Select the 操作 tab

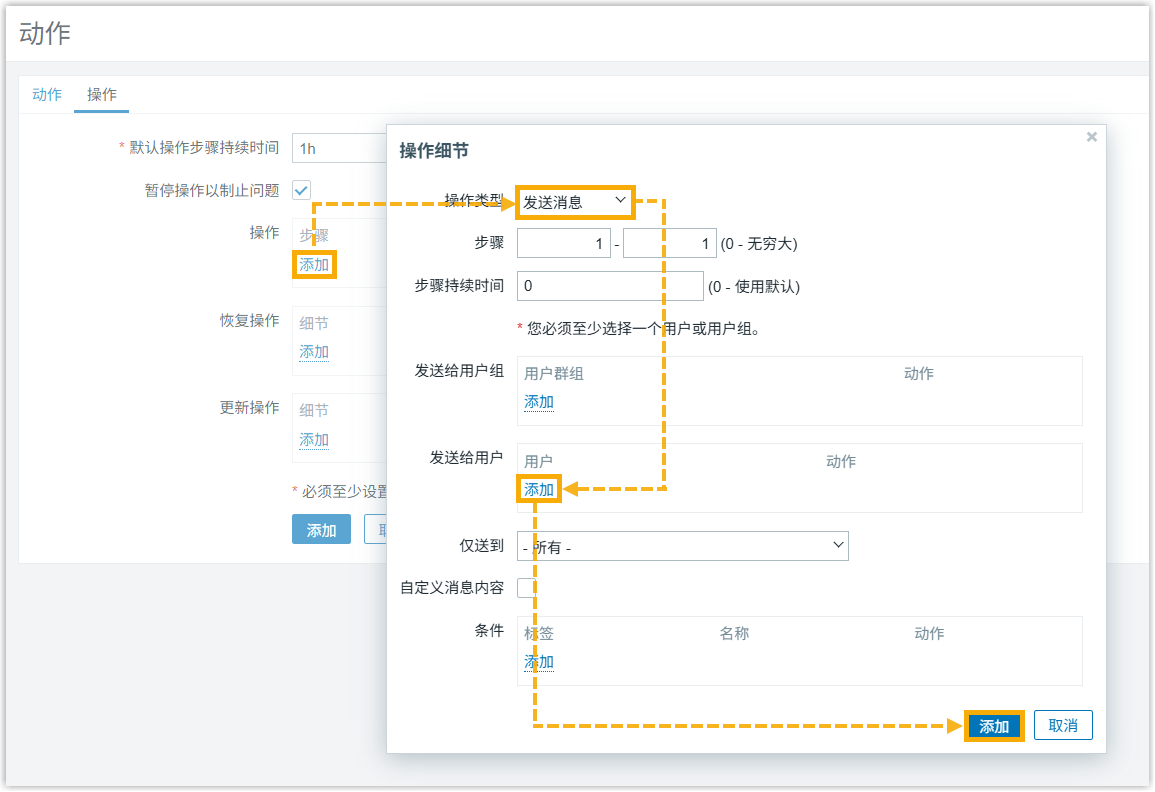coord(102,95)
